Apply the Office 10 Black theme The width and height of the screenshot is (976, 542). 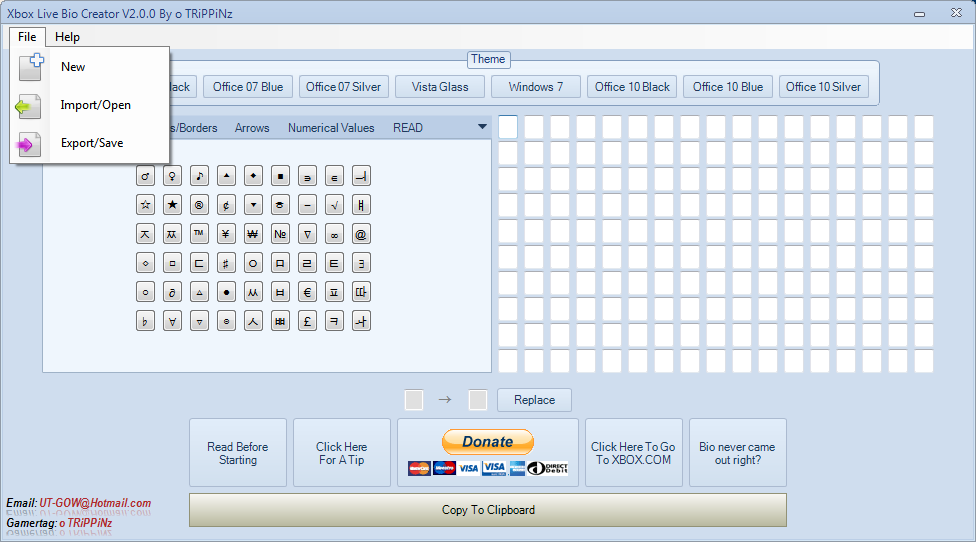click(632, 87)
